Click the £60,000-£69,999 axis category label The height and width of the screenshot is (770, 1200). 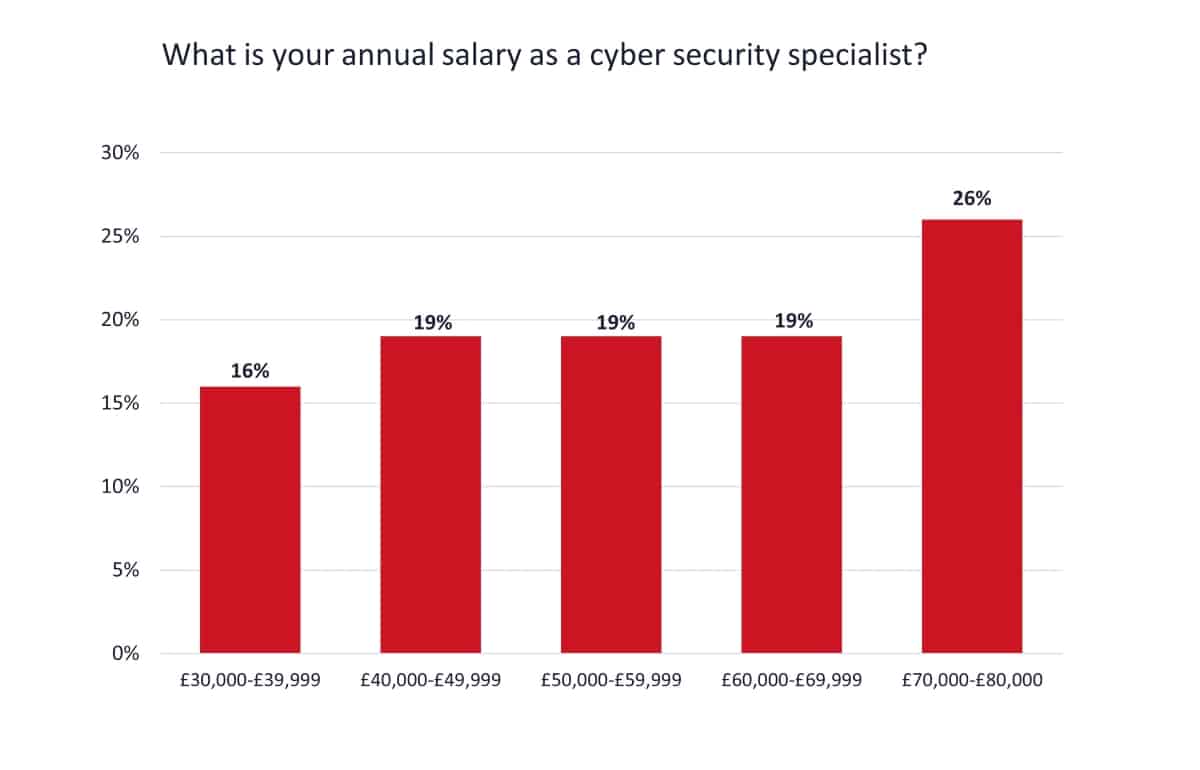[791, 680]
